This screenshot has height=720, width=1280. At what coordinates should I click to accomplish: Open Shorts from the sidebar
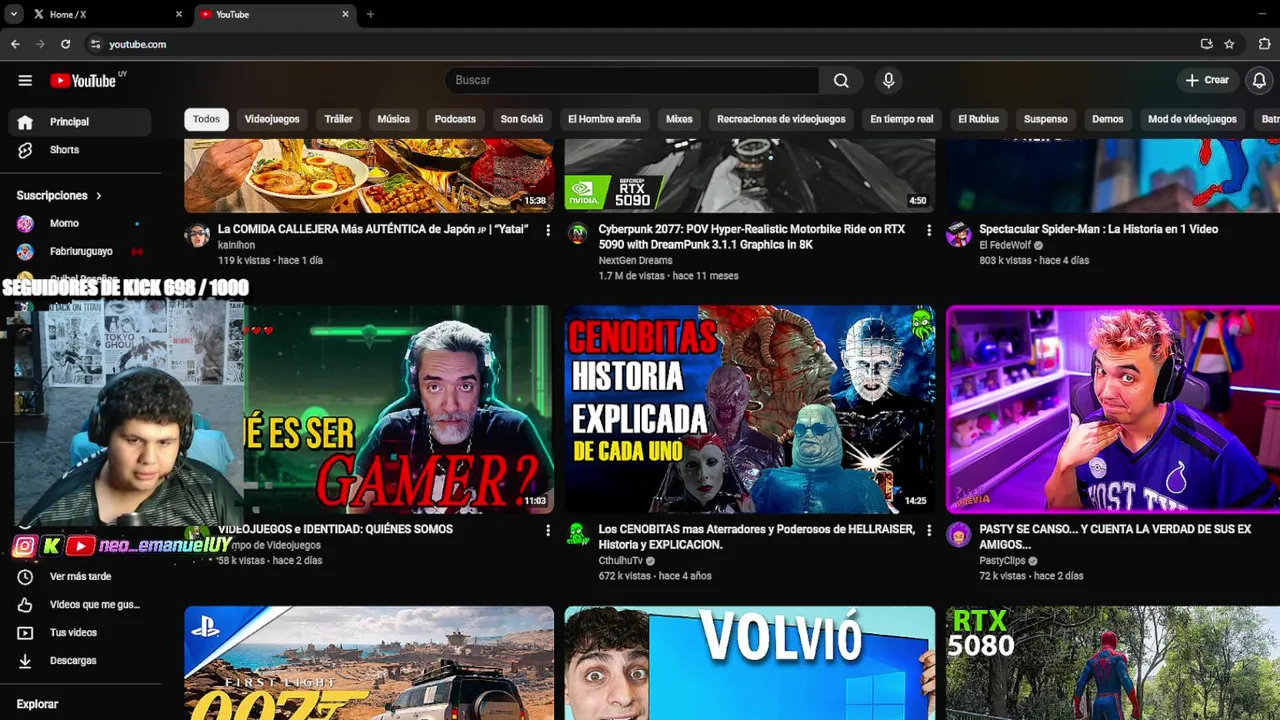[x=80, y=150]
